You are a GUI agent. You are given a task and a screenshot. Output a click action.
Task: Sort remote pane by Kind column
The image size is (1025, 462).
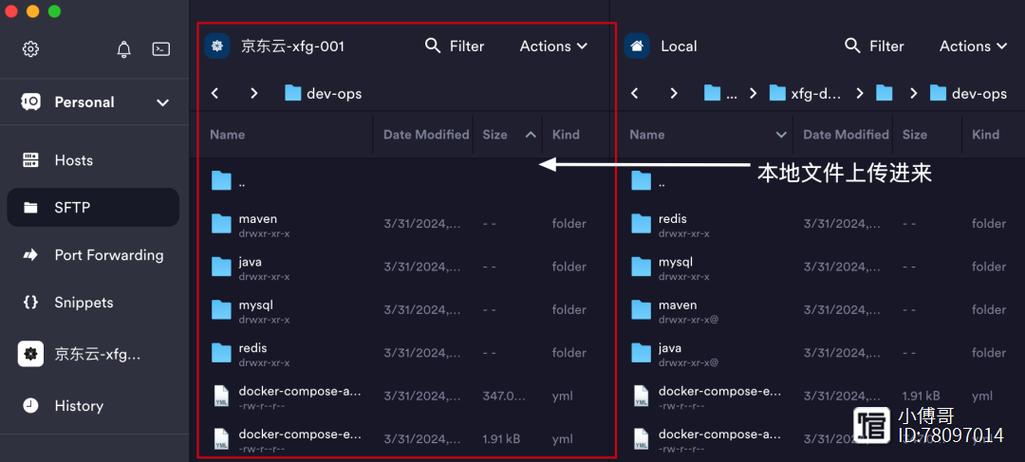(x=566, y=135)
